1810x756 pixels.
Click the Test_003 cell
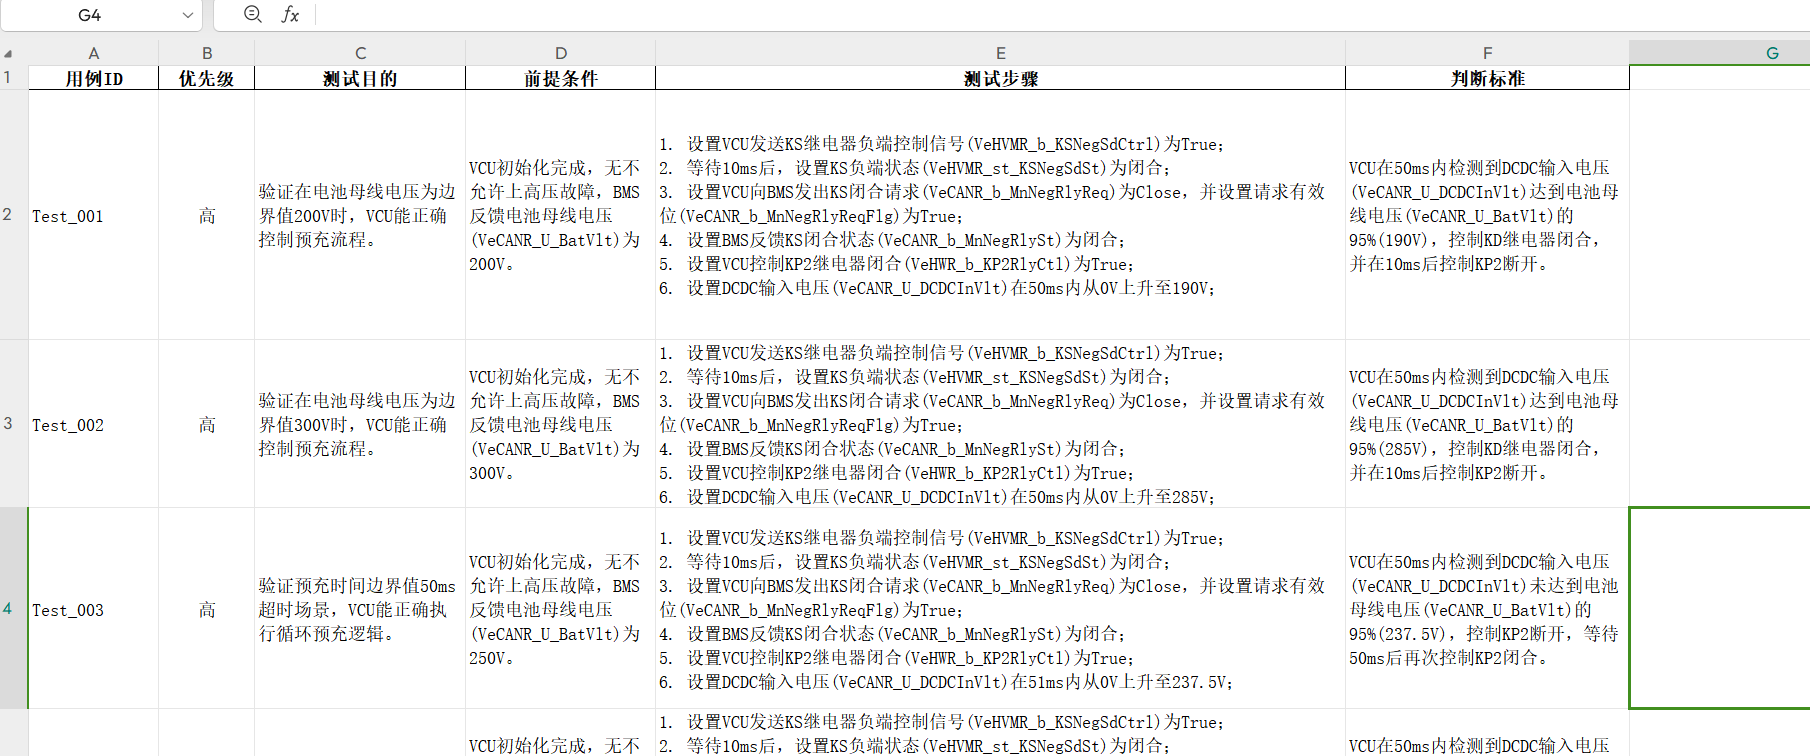coord(93,609)
